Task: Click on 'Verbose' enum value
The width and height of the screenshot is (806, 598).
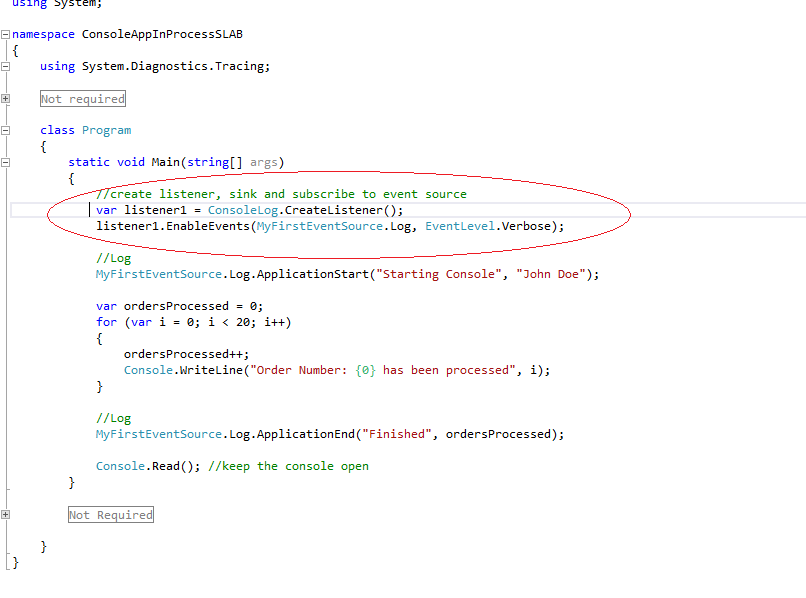Action: [526, 226]
